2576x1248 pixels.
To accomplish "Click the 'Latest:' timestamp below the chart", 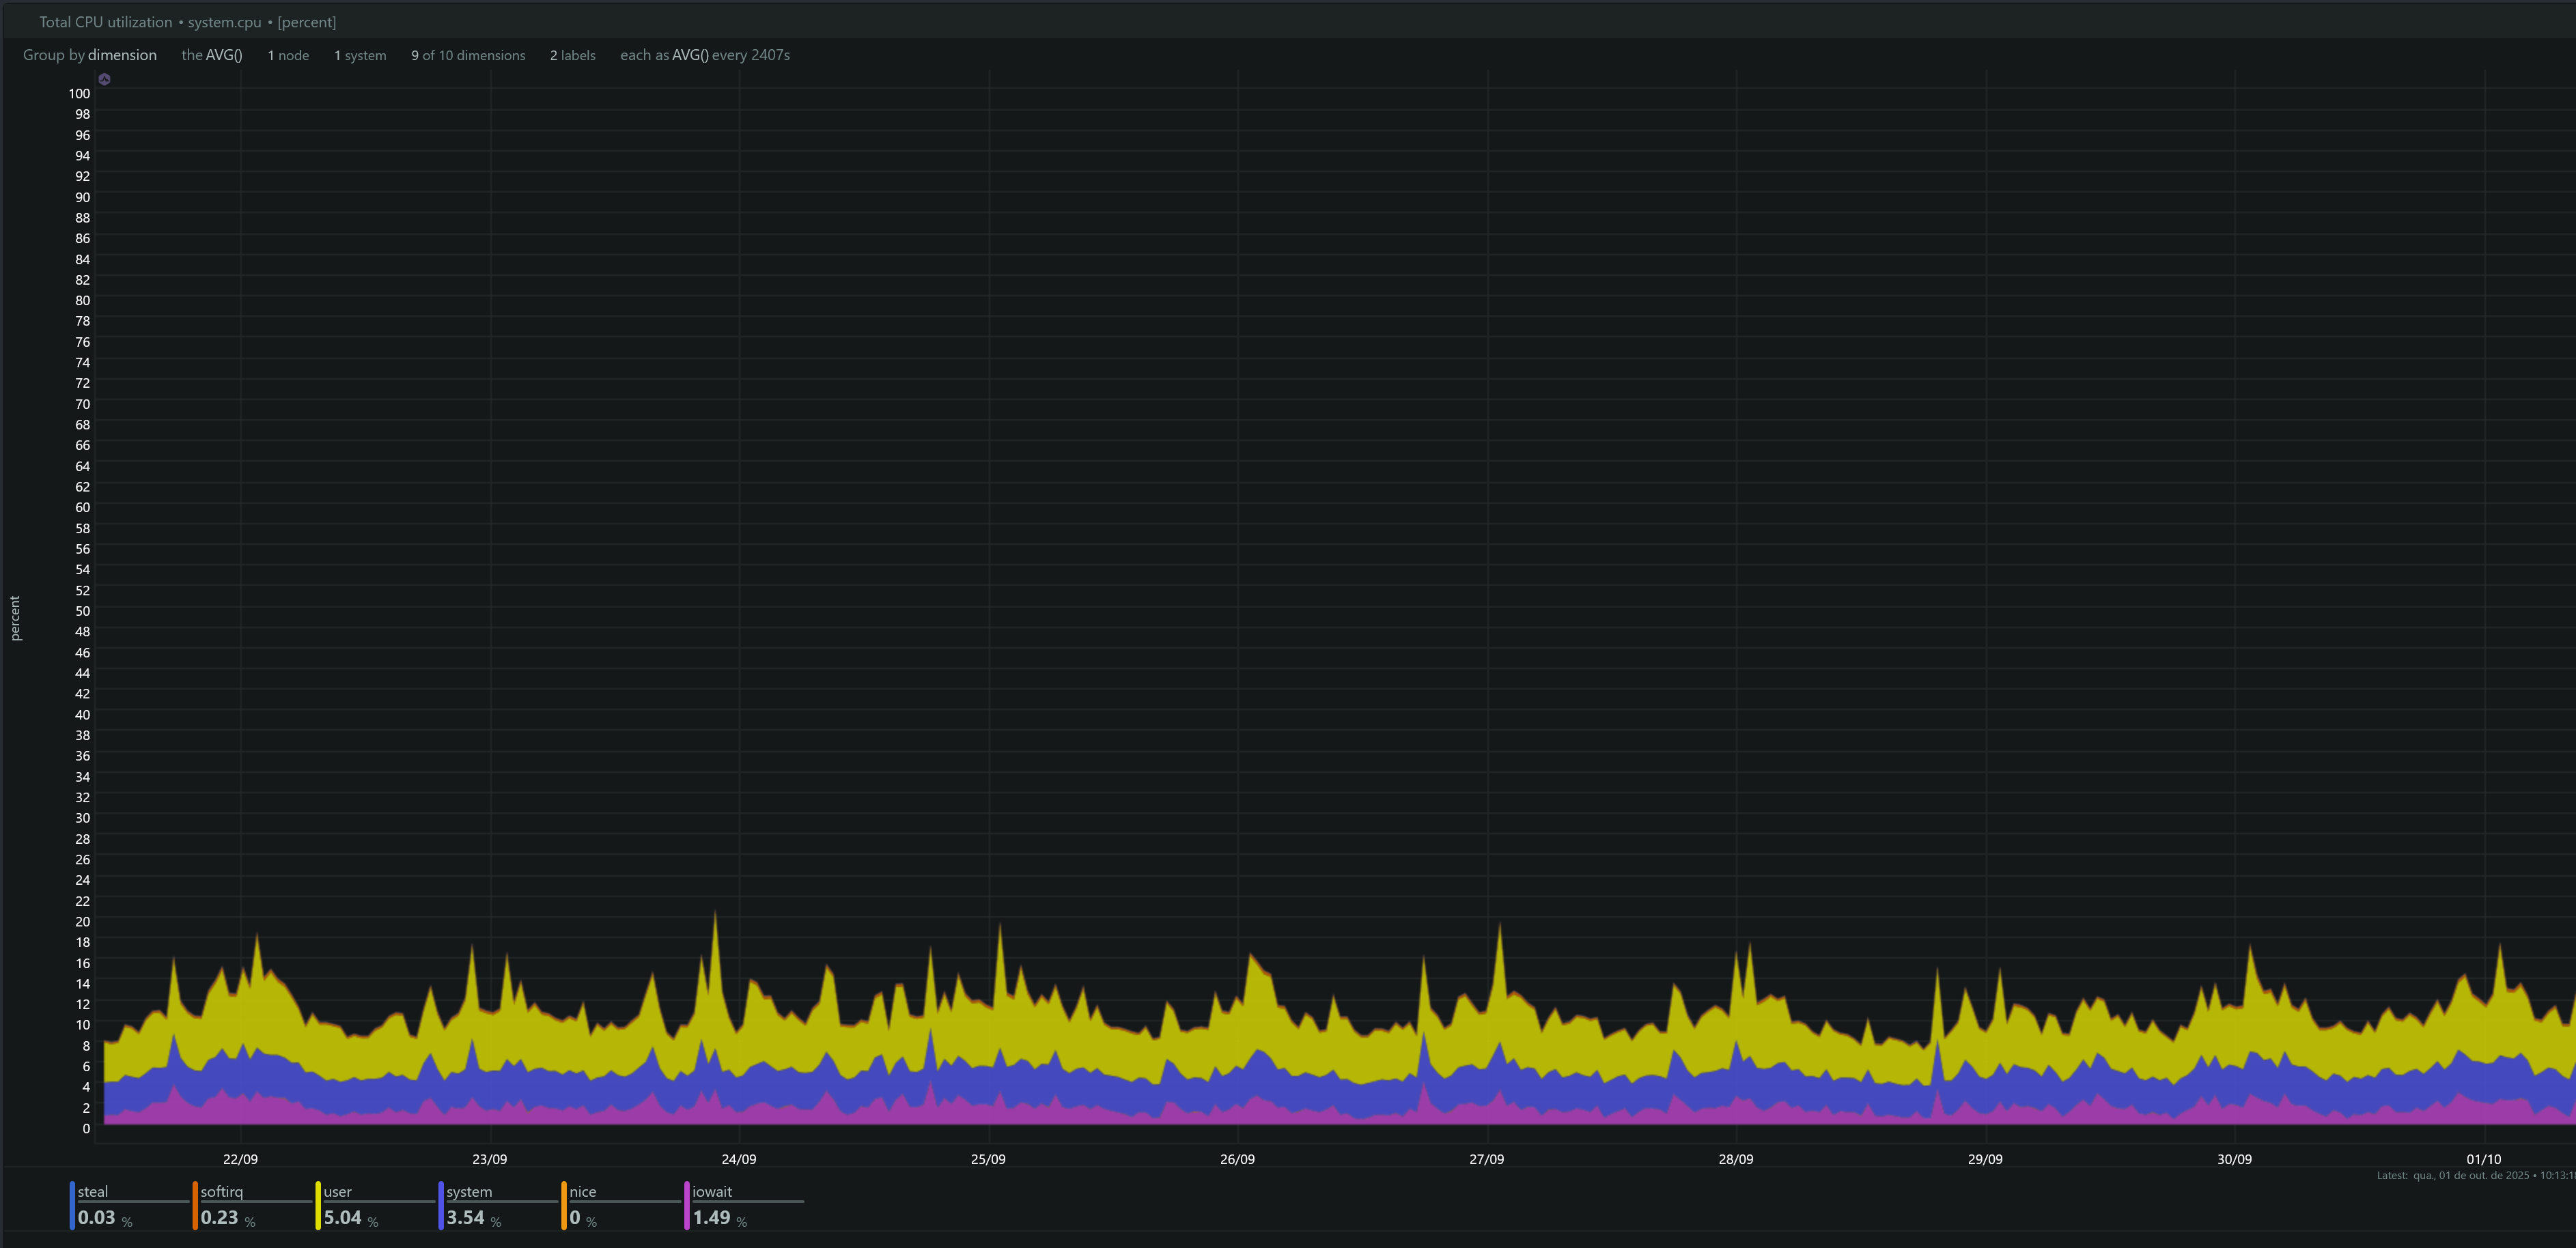I will pyautogui.click(x=2476, y=1176).
